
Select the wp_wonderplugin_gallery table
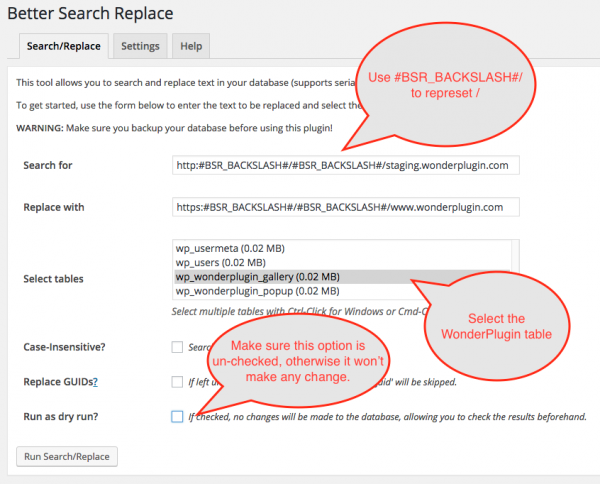tap(257, 276)
